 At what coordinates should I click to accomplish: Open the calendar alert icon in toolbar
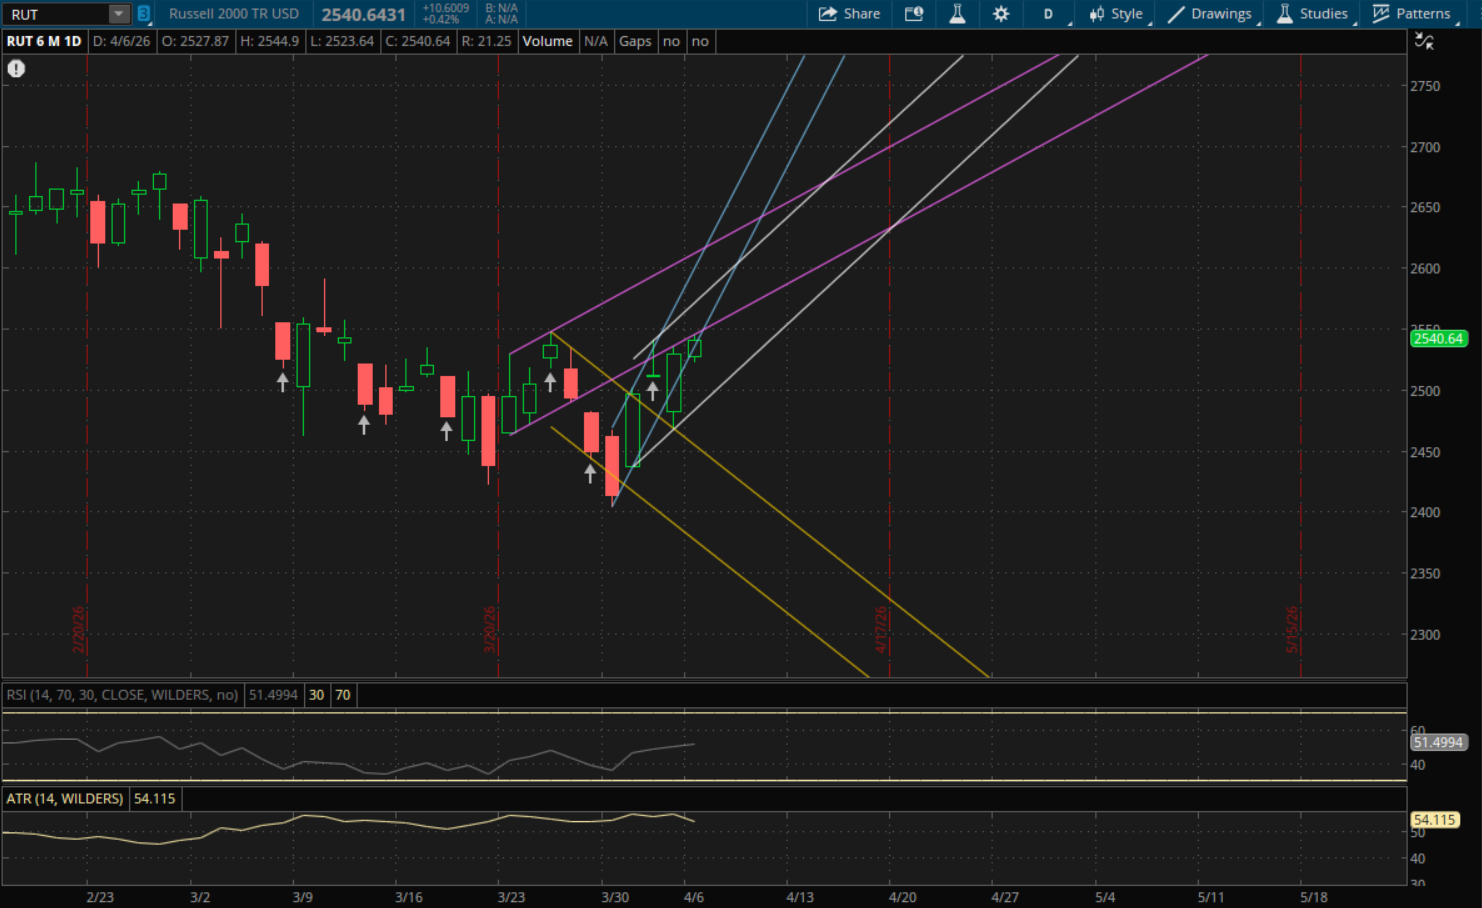pos(914,14)
